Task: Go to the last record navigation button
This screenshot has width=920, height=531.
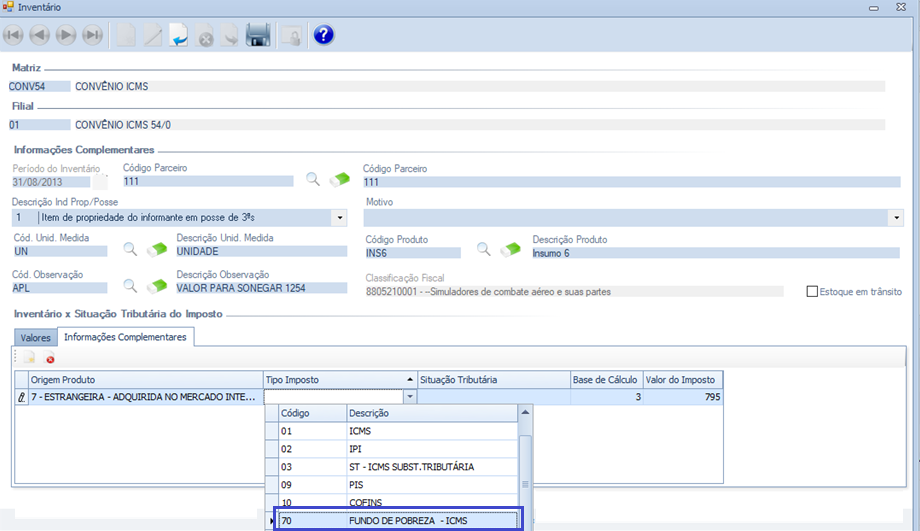Action: [92, 36]
